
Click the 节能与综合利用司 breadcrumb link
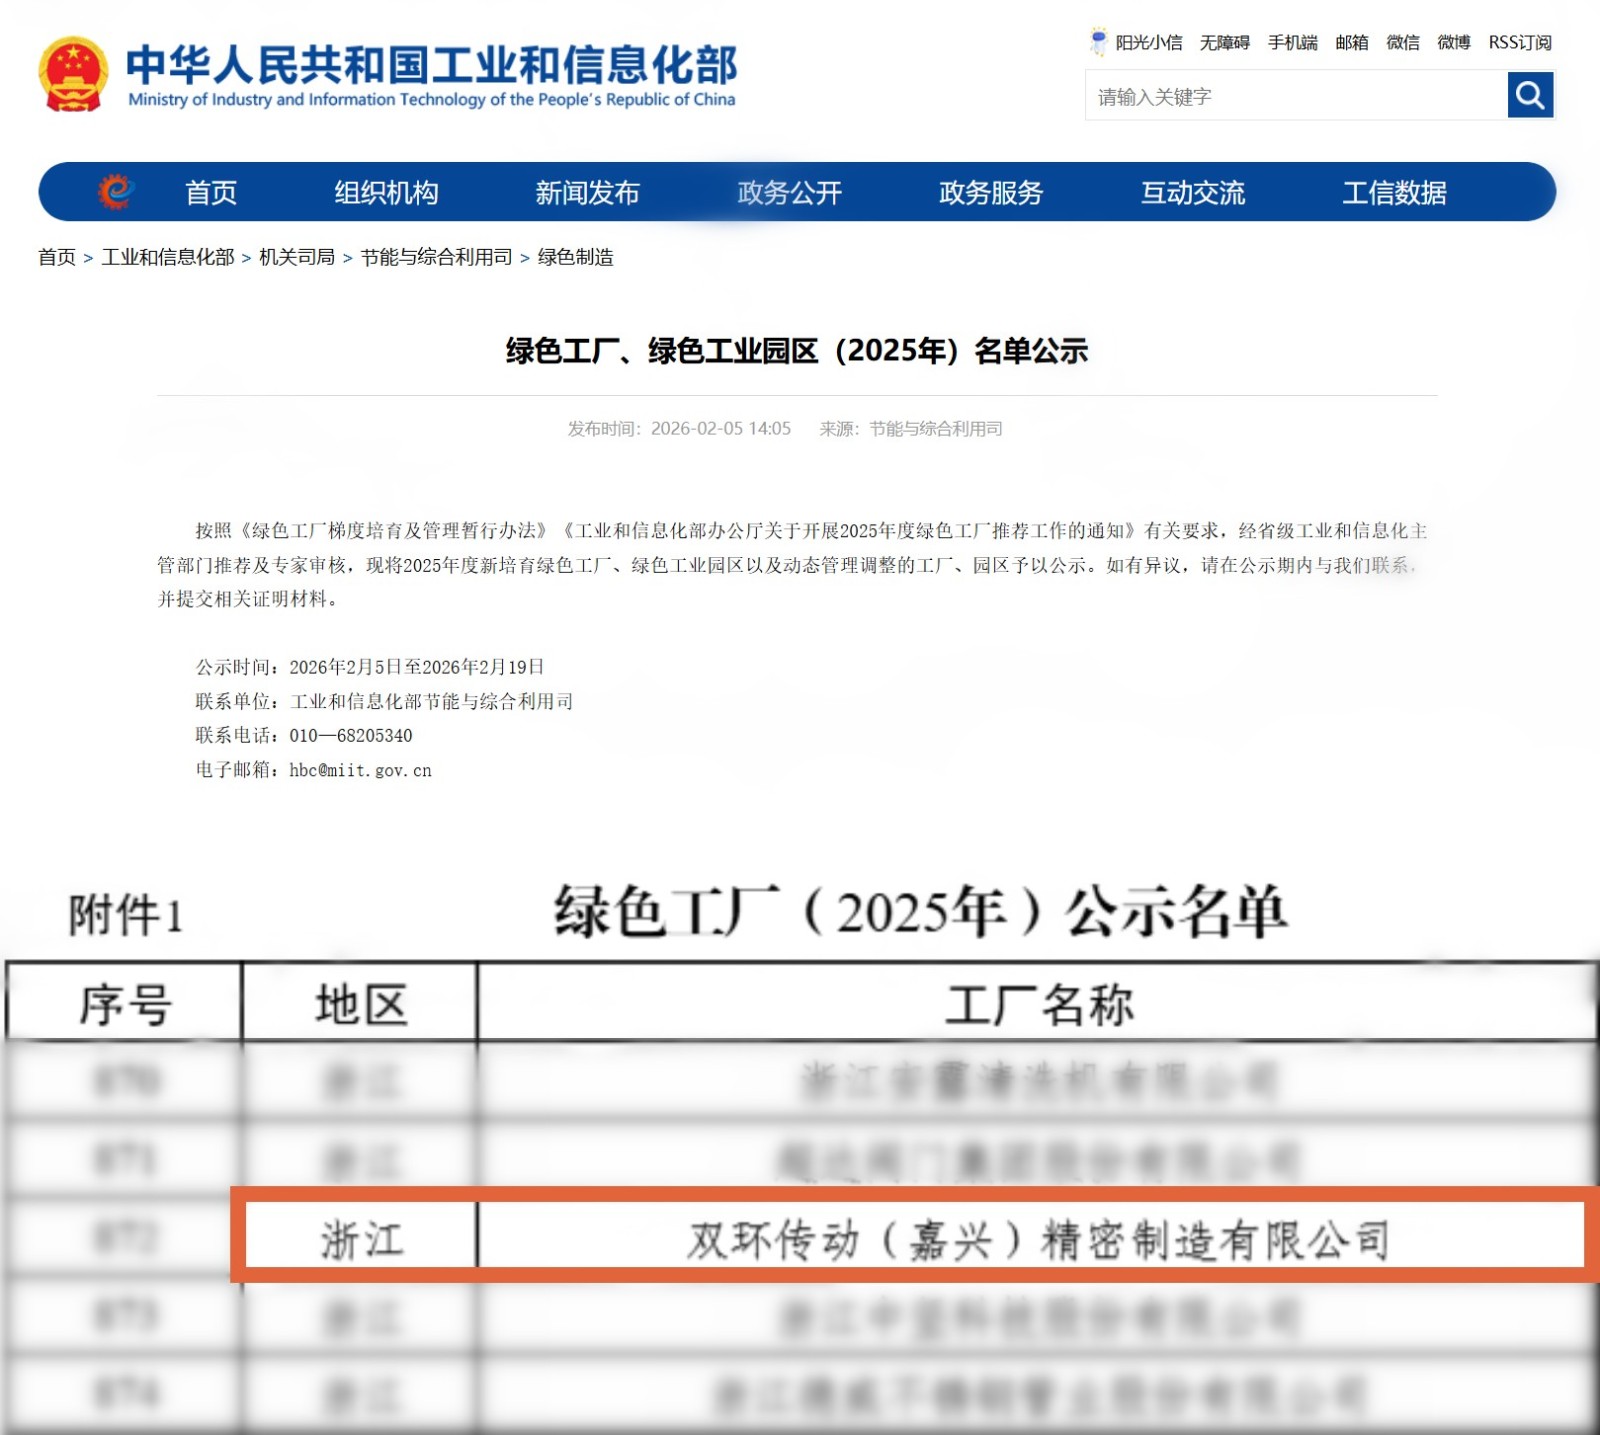click(x=437, y=256)
